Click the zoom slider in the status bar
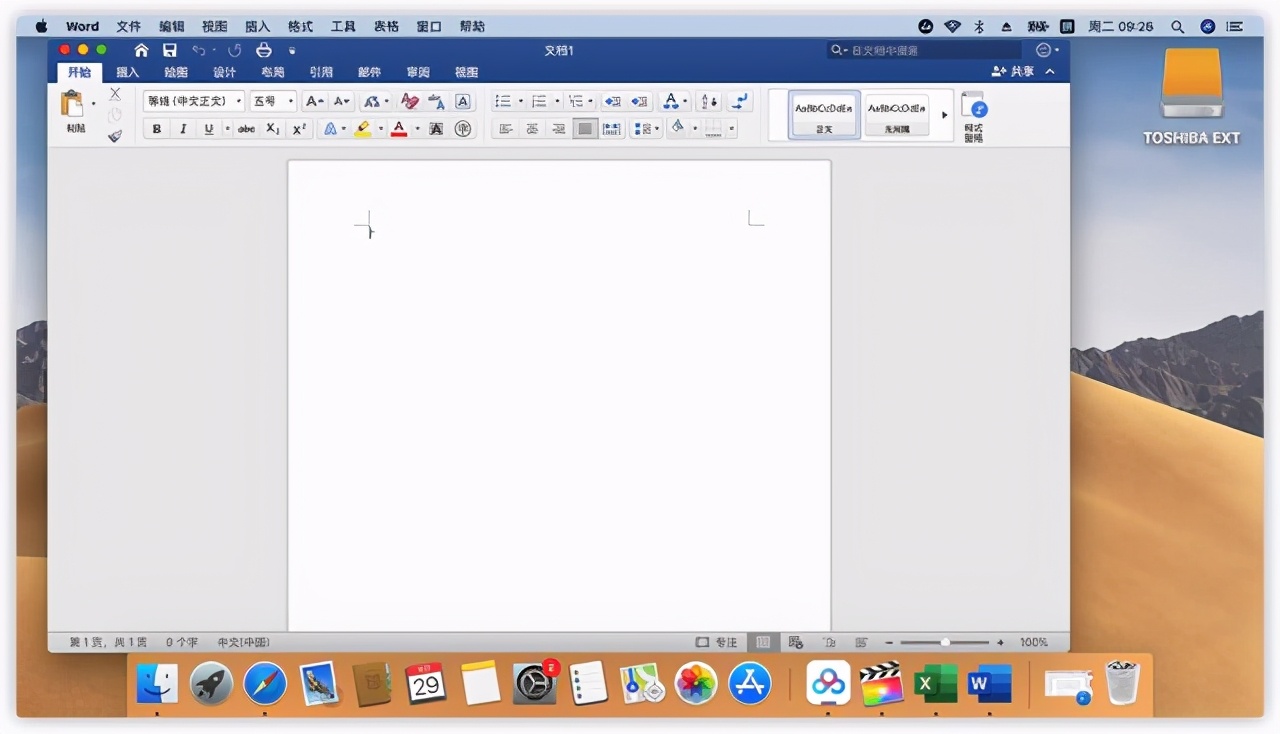The image size is (1280, 734). pos(945,642)
